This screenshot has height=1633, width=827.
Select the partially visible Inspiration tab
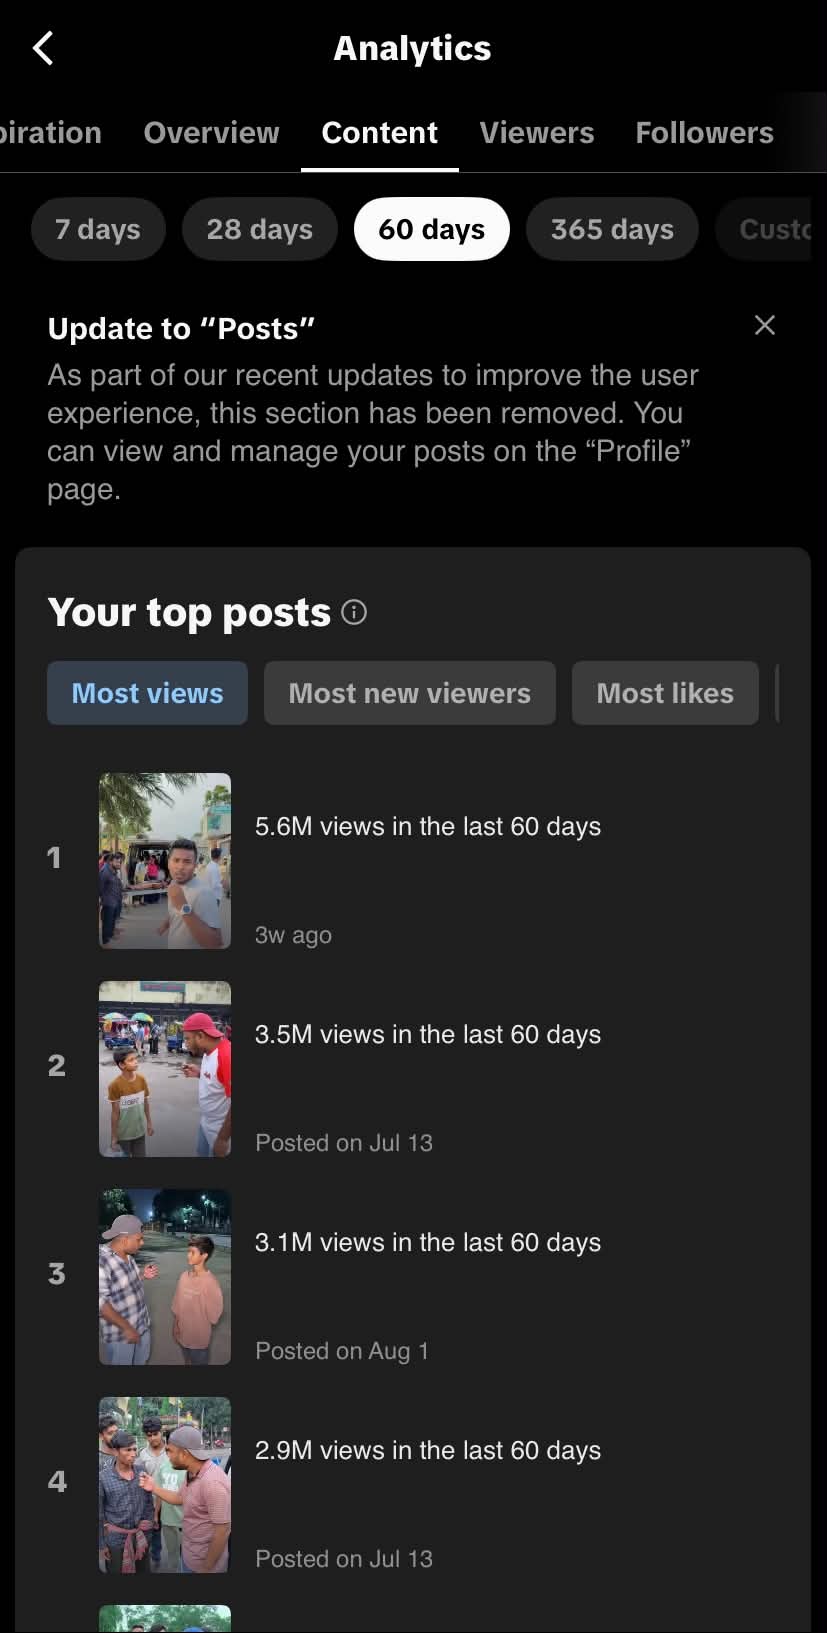point(50,133)
